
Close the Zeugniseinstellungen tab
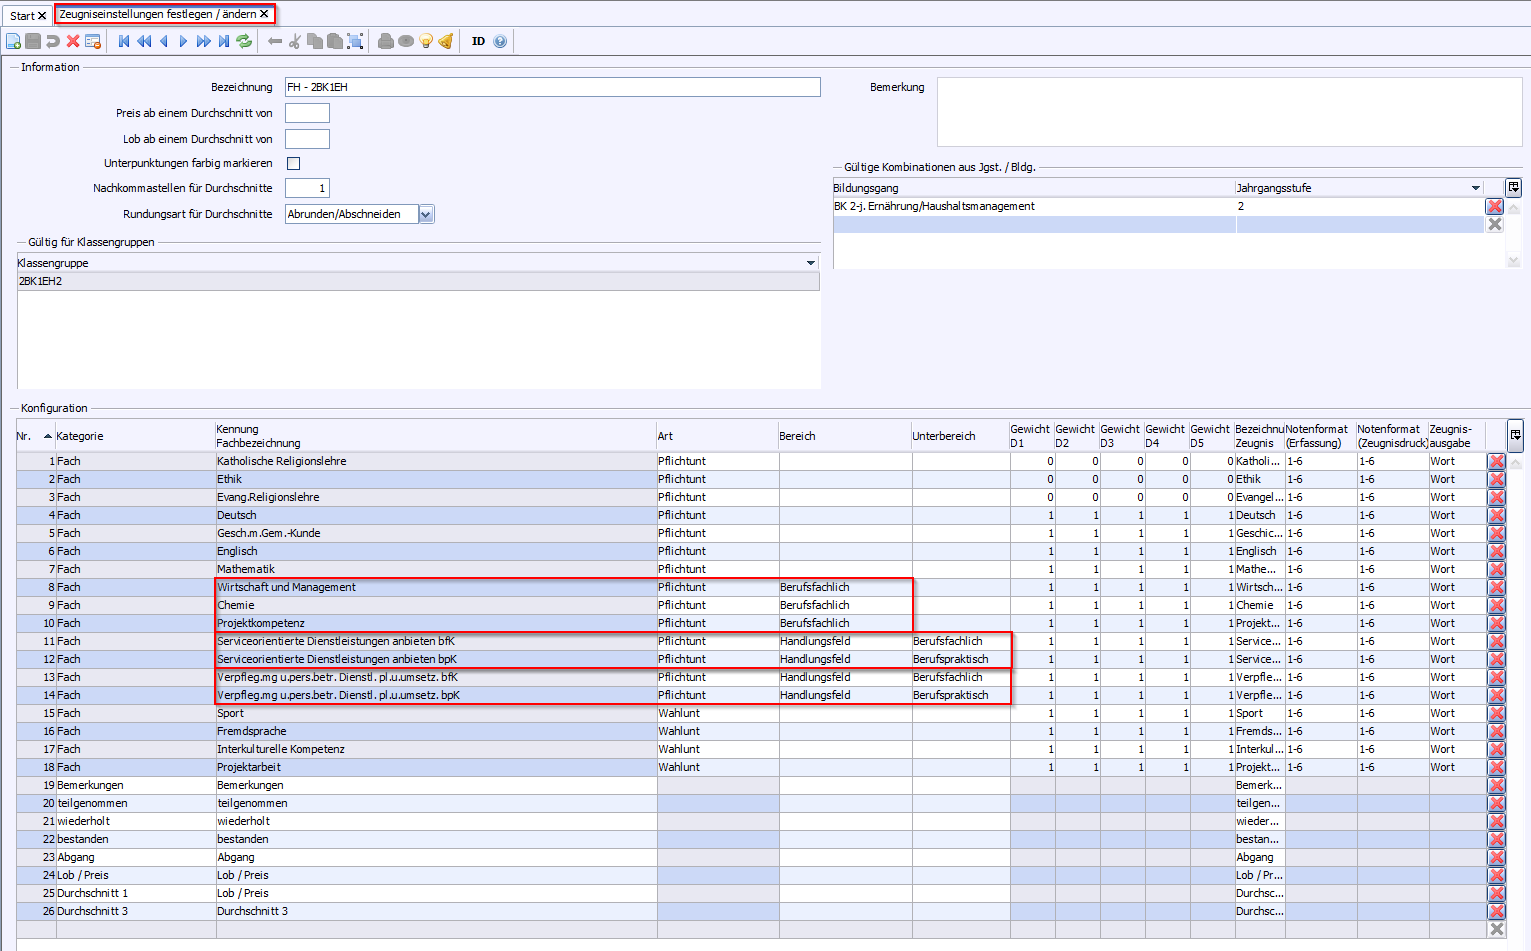tap(264, 14)
